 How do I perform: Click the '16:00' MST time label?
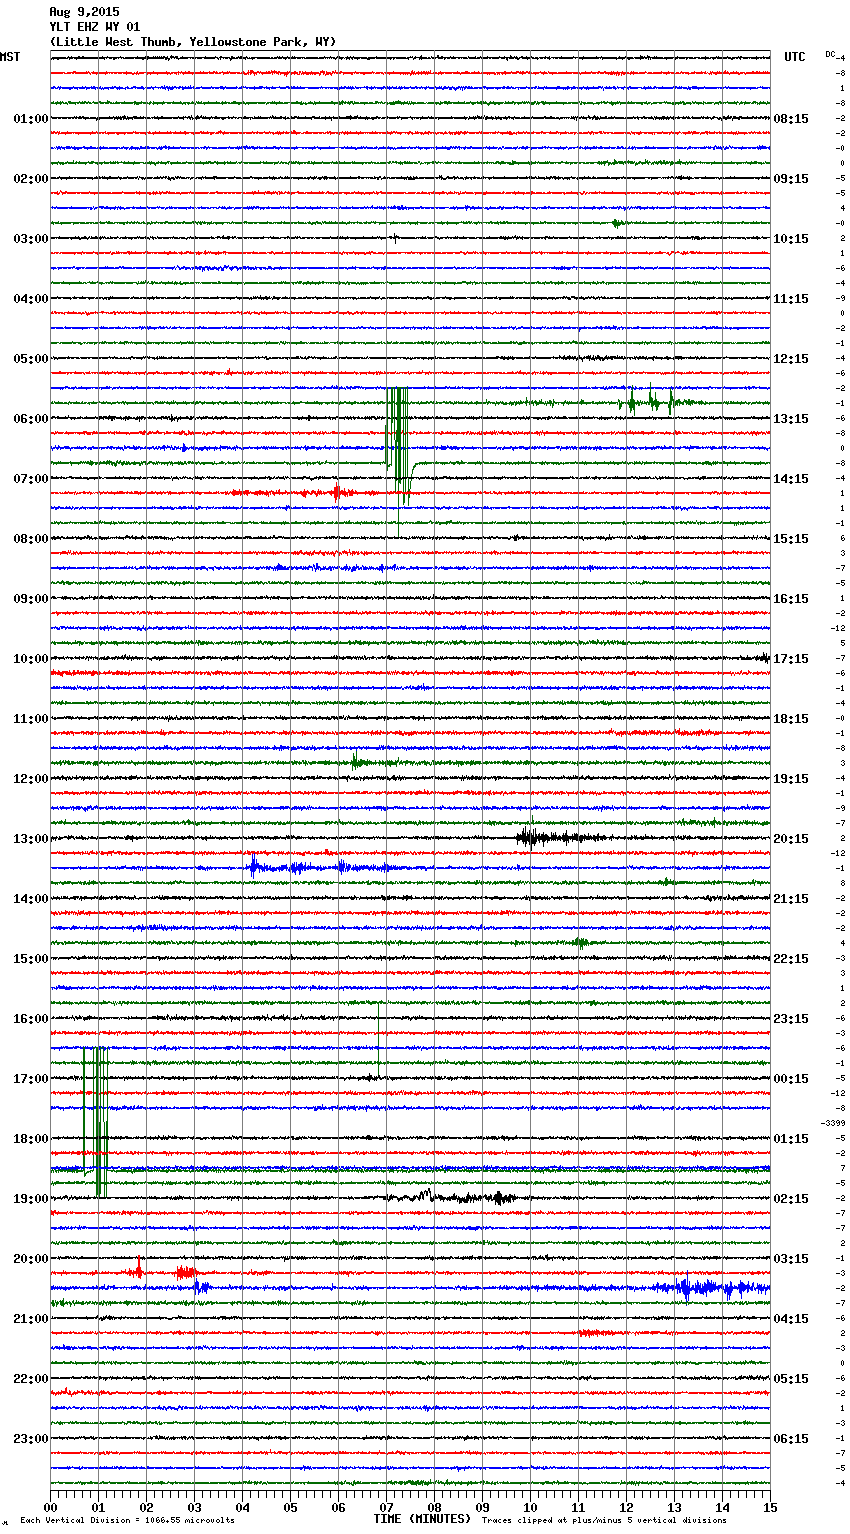coord(31,1019)
